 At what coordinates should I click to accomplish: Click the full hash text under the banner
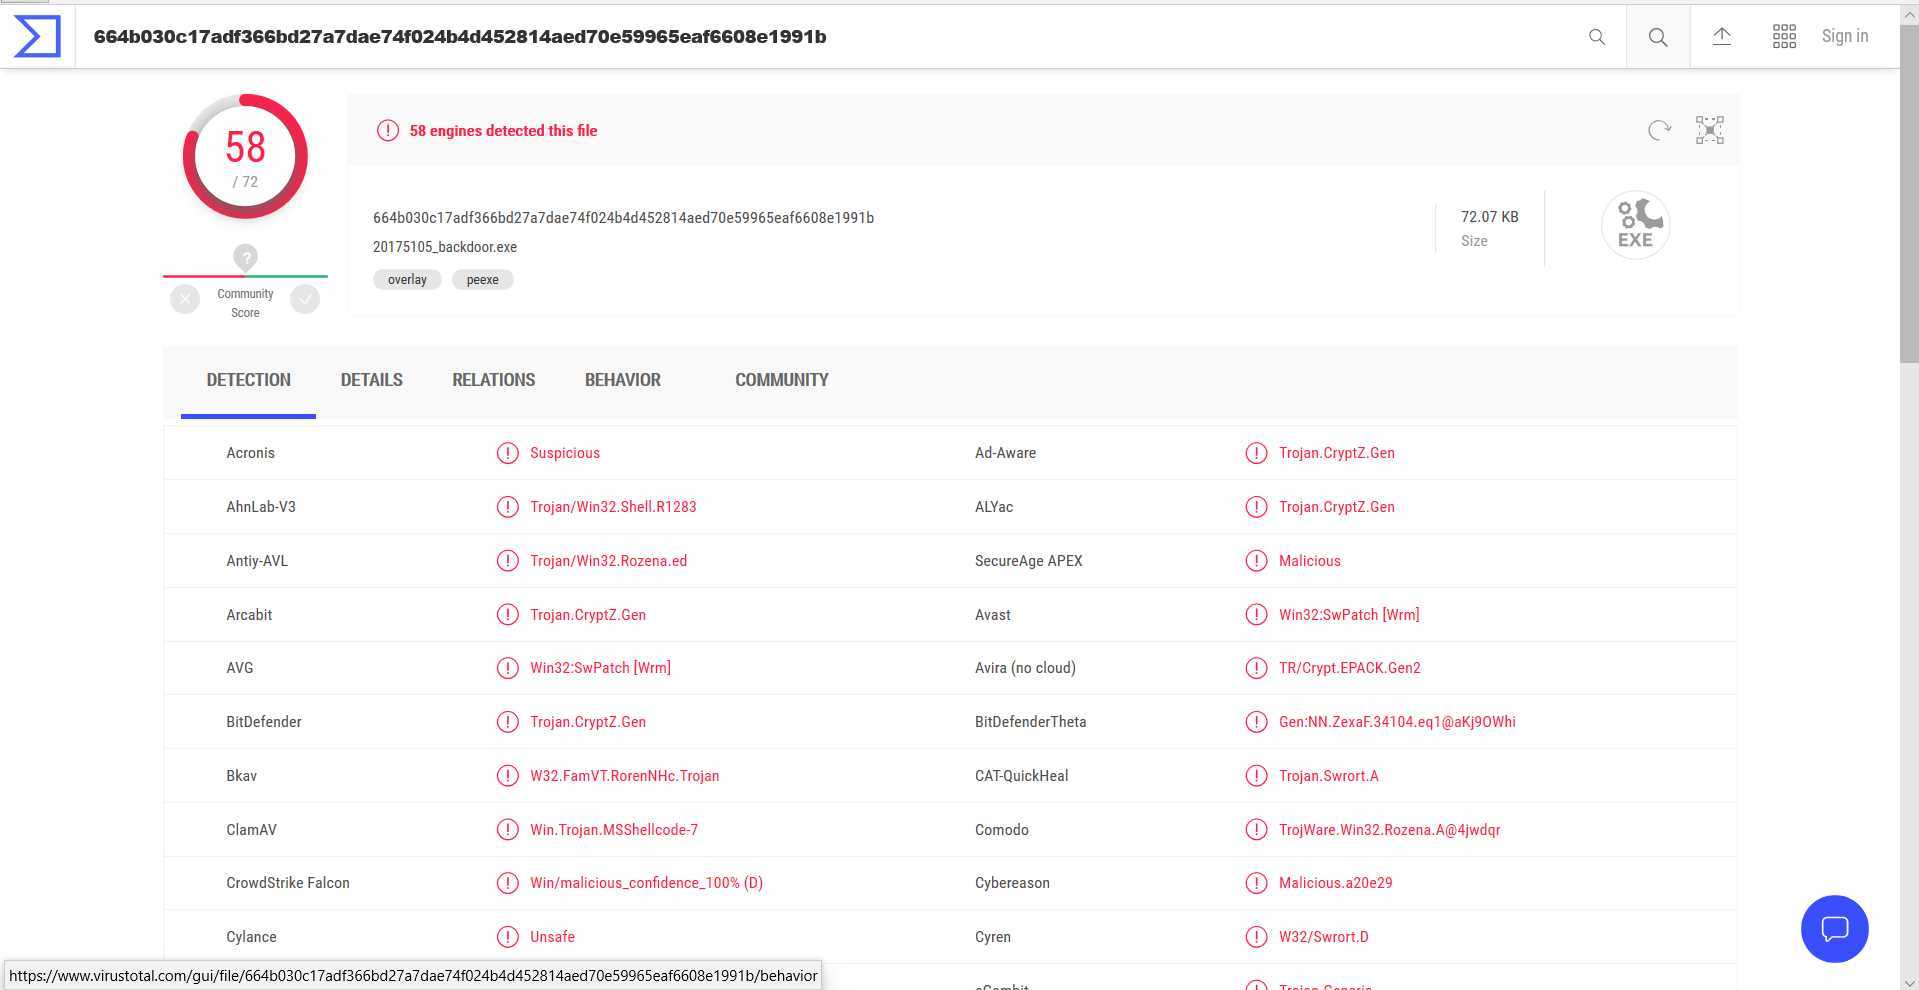(x=623, y=218)
